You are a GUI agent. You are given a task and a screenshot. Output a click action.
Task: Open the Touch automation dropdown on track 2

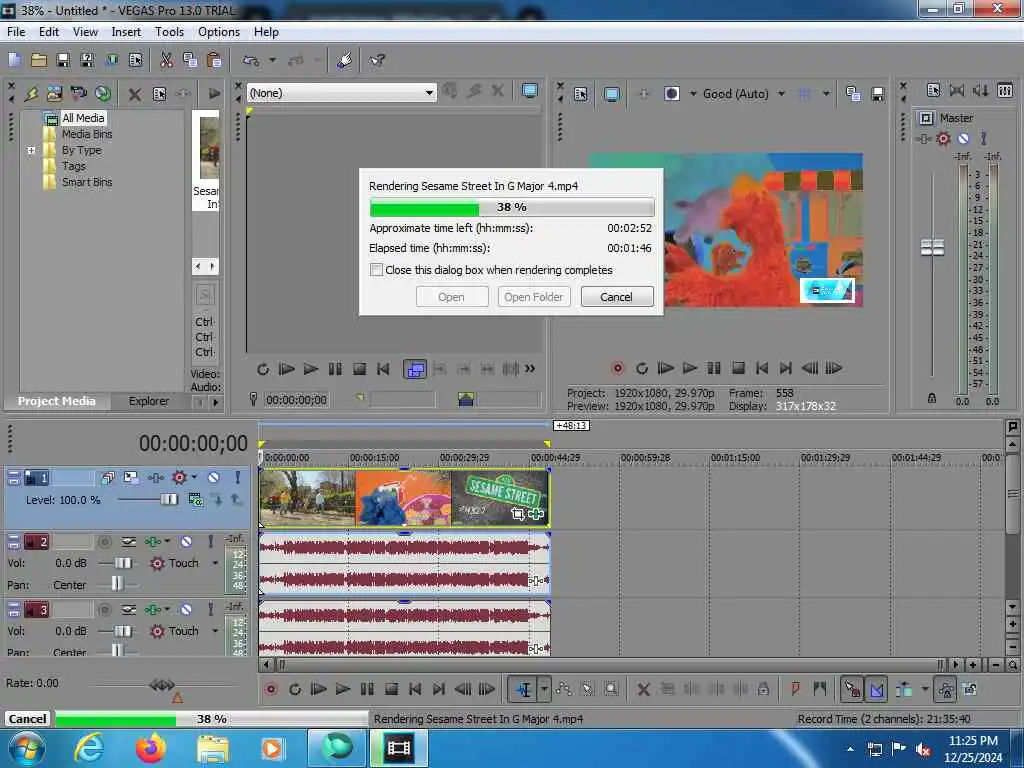click(215, 563)
